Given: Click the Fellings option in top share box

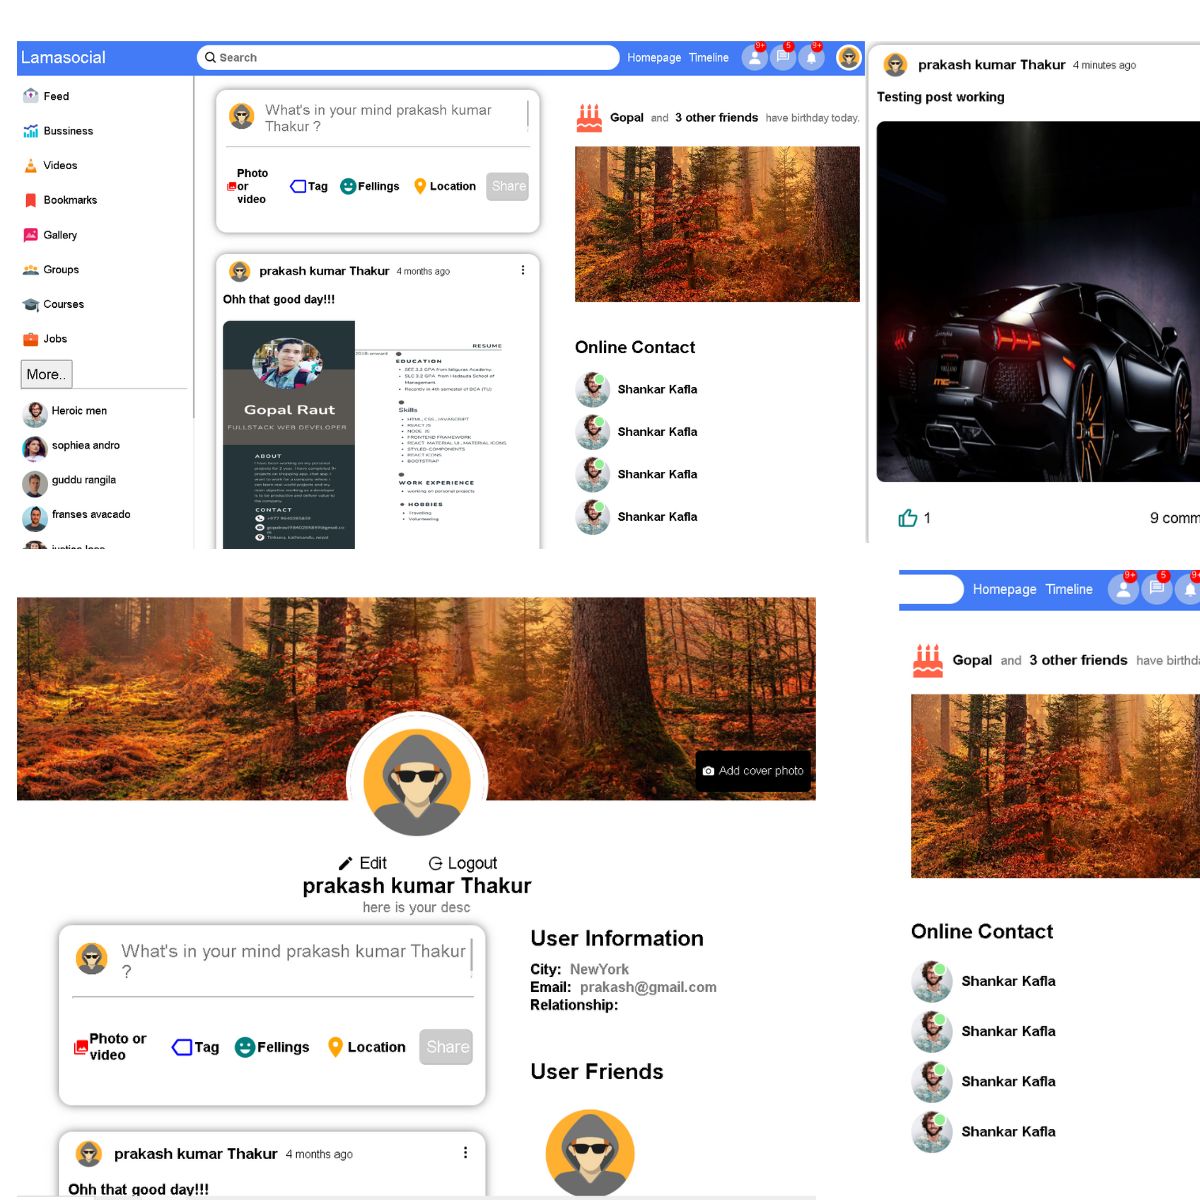Looking at the screenshot, I should pyautogui.click(x=369, y=186).
